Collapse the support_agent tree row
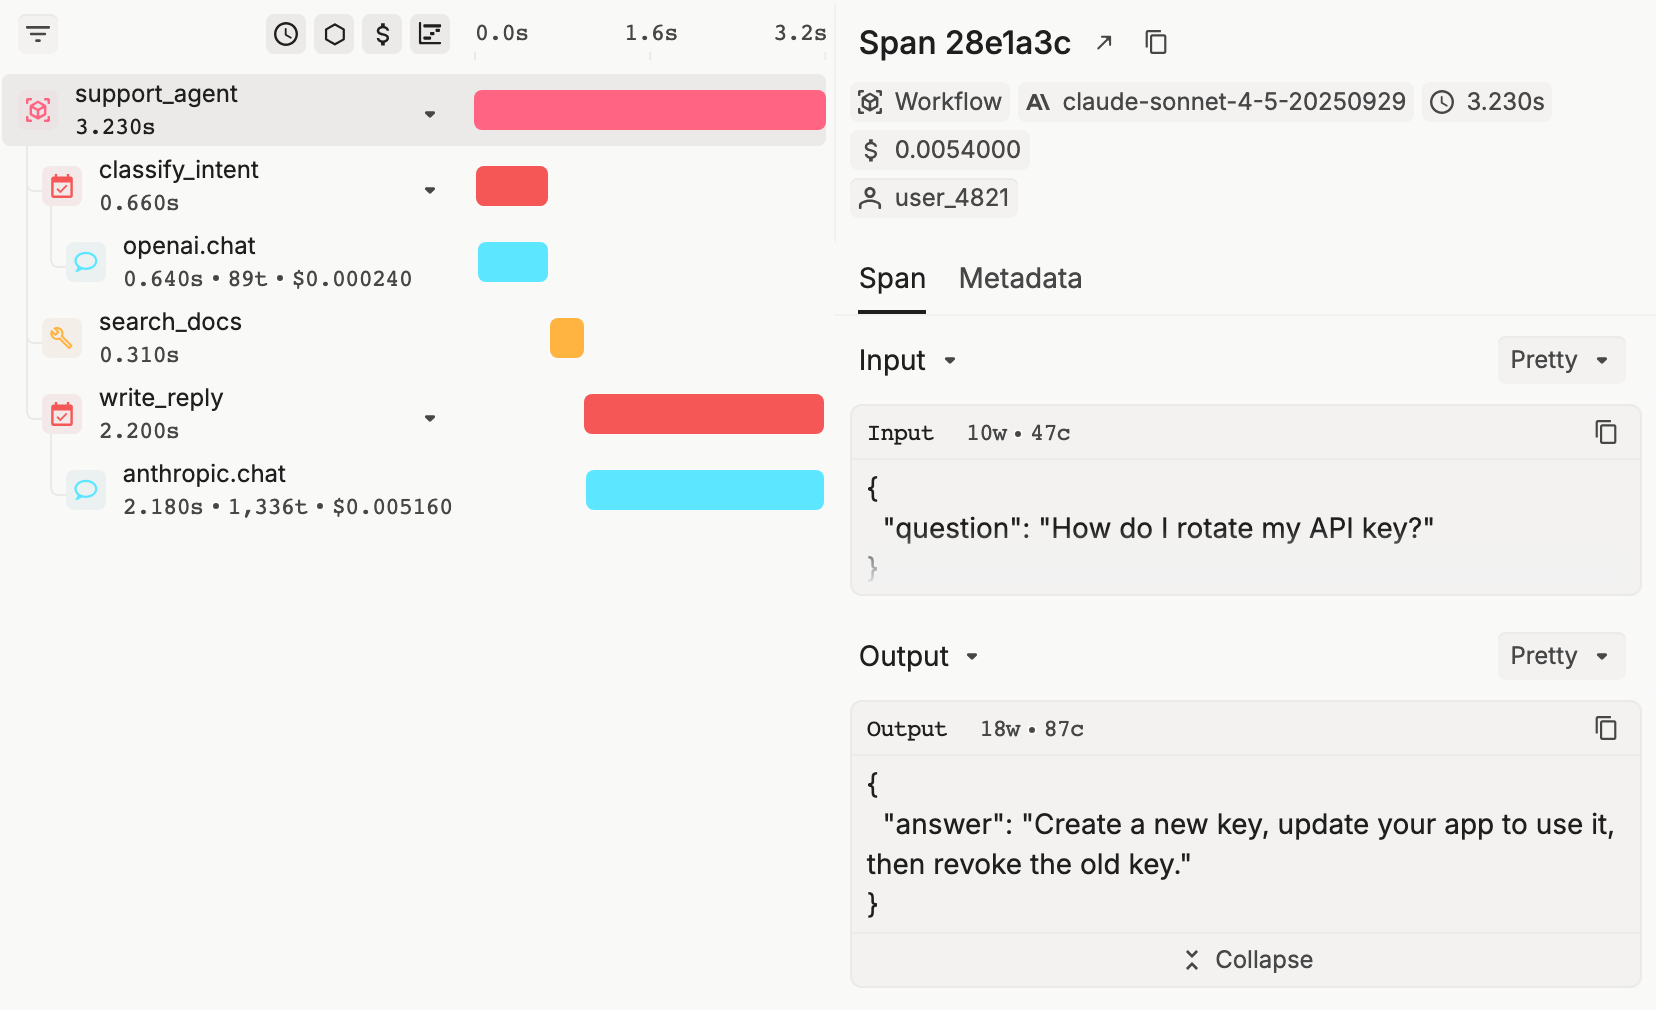The height and width of the screenshot is (1010, 1656). pyautogui.click(x=430, y=114)
